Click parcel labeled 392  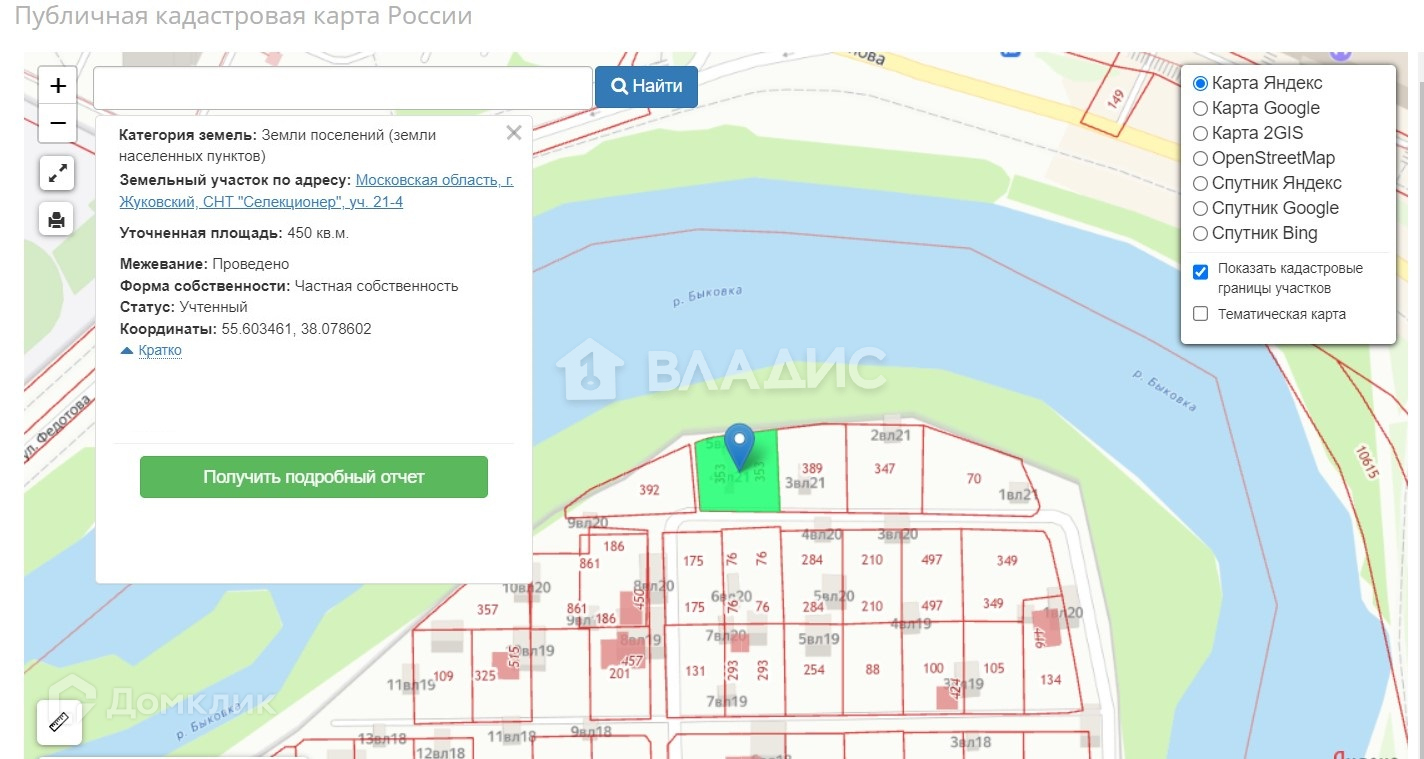click(649, 490)
